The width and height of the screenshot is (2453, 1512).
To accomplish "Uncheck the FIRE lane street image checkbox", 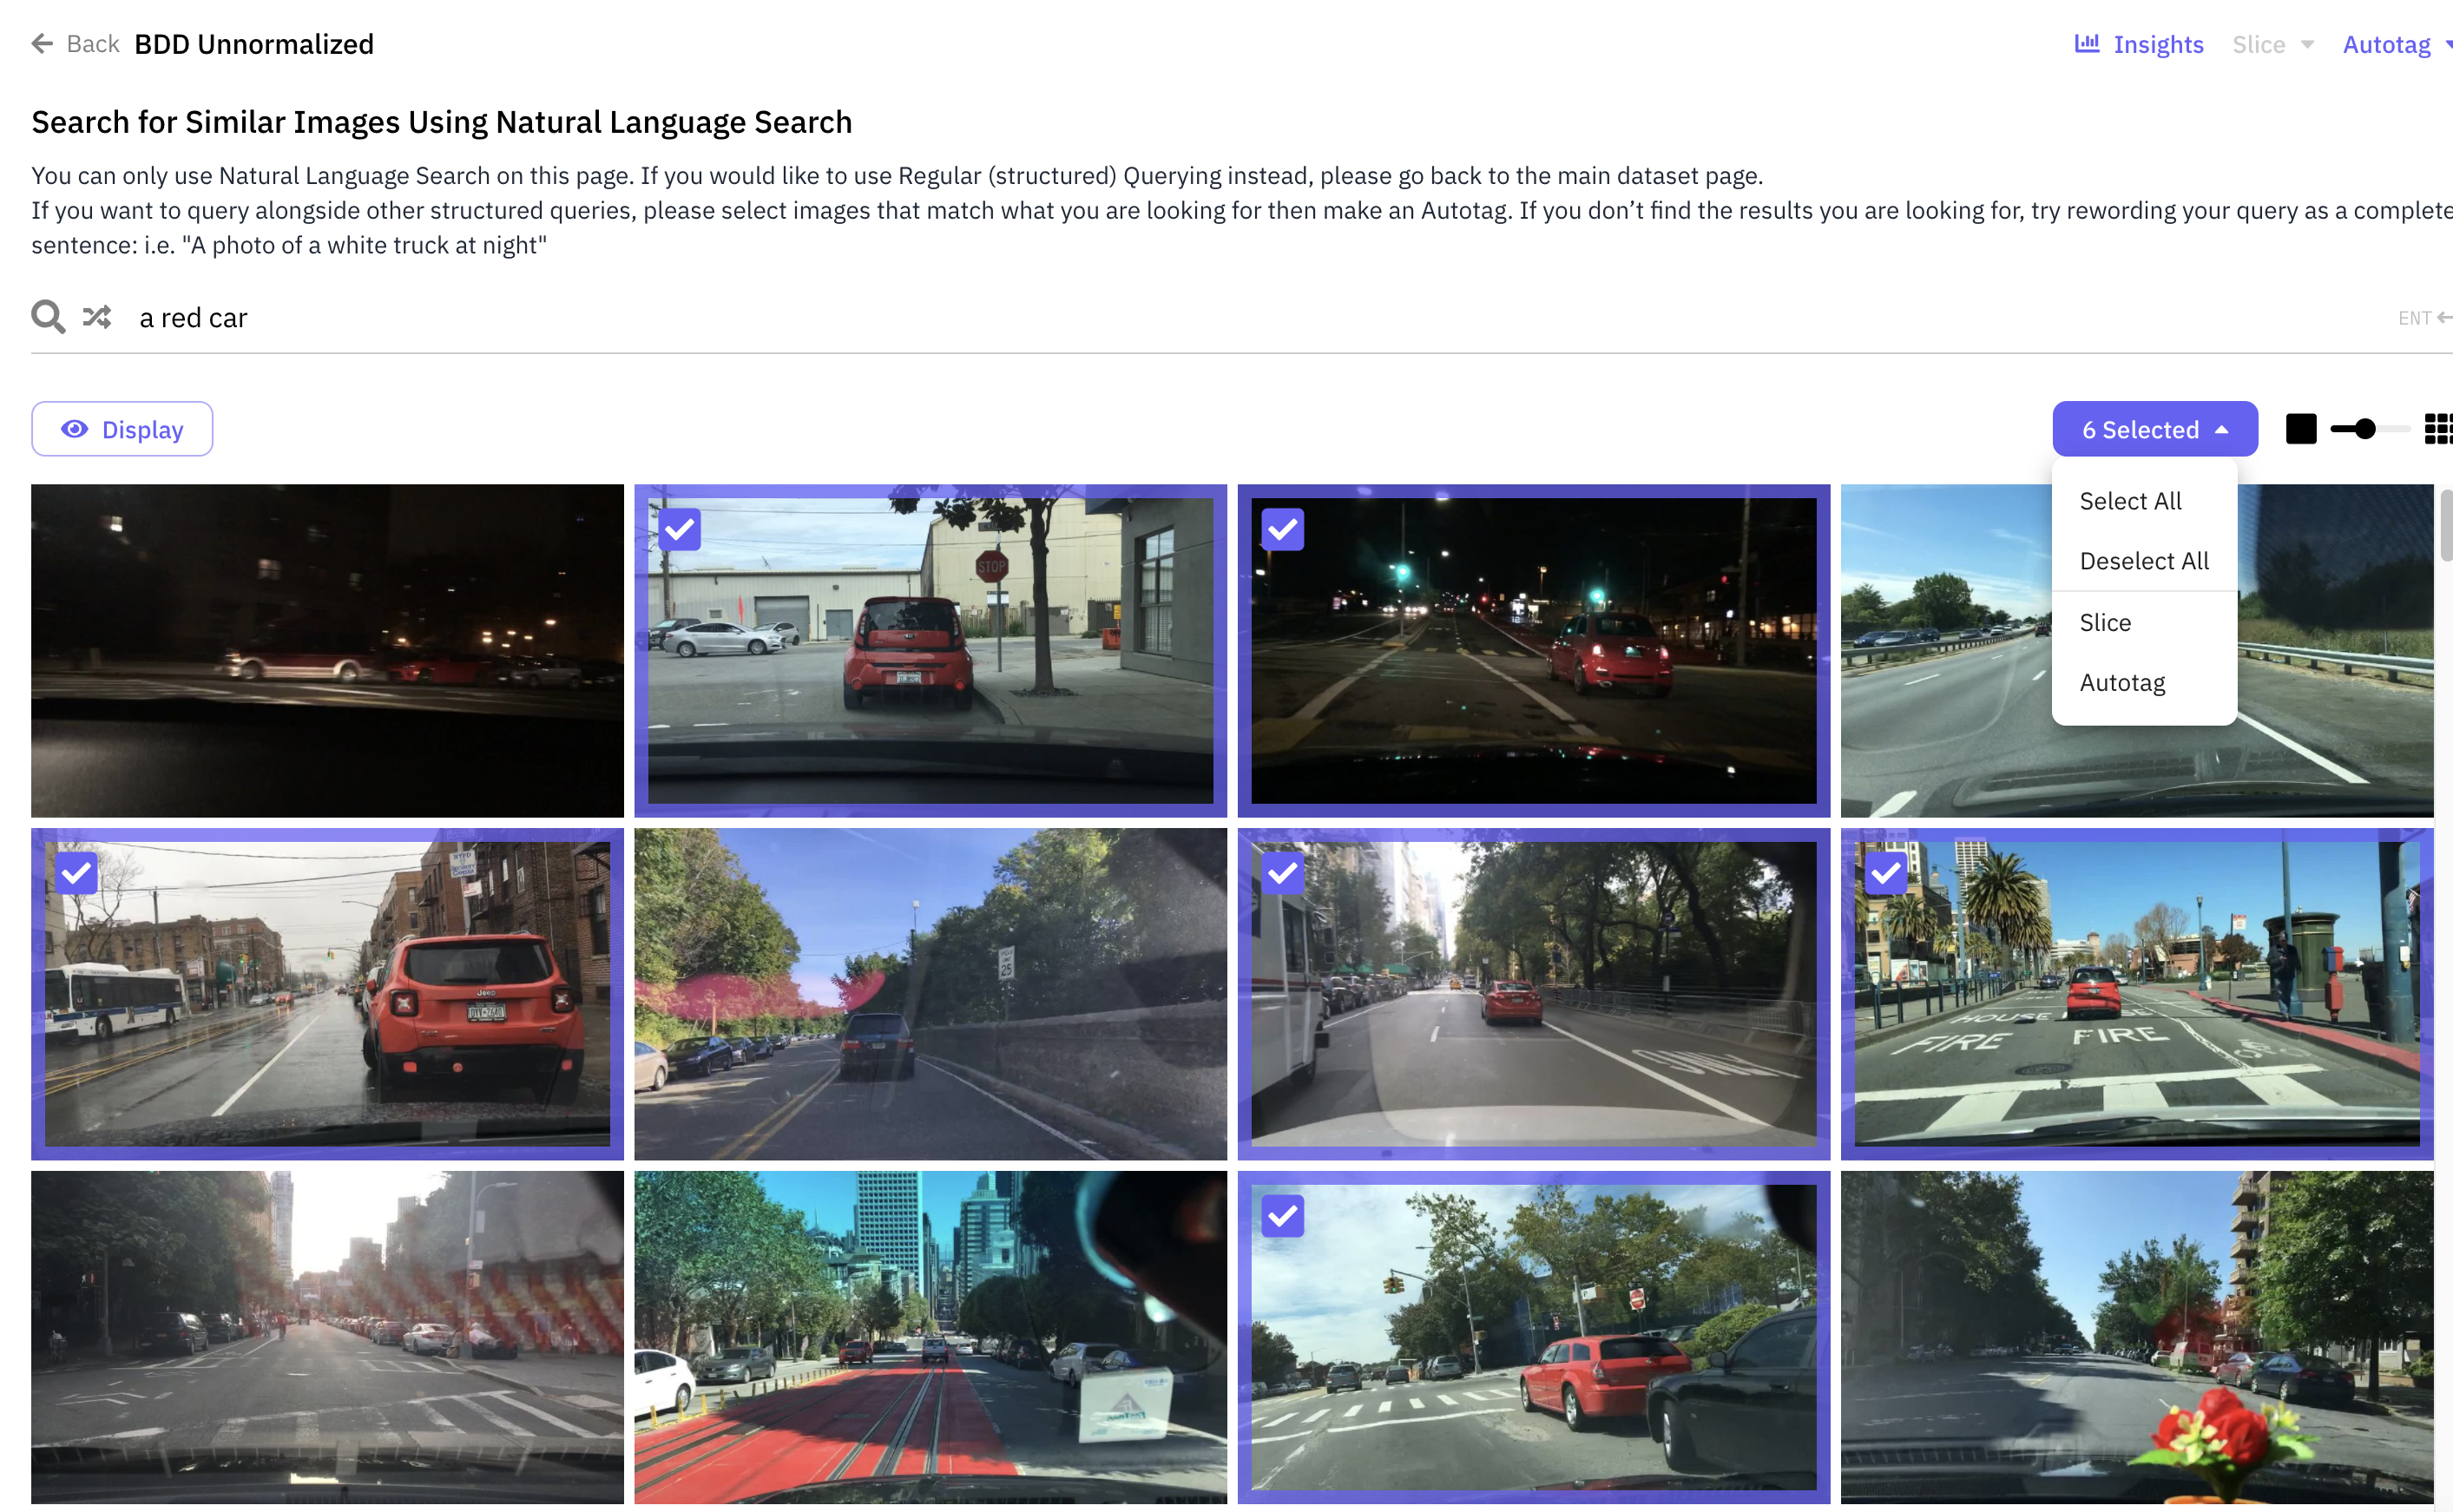I will coord(1886,873).
